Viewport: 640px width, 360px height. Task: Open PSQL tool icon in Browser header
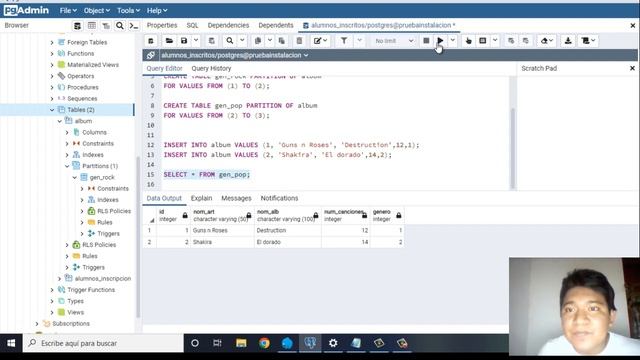click(x=133, y=26)
